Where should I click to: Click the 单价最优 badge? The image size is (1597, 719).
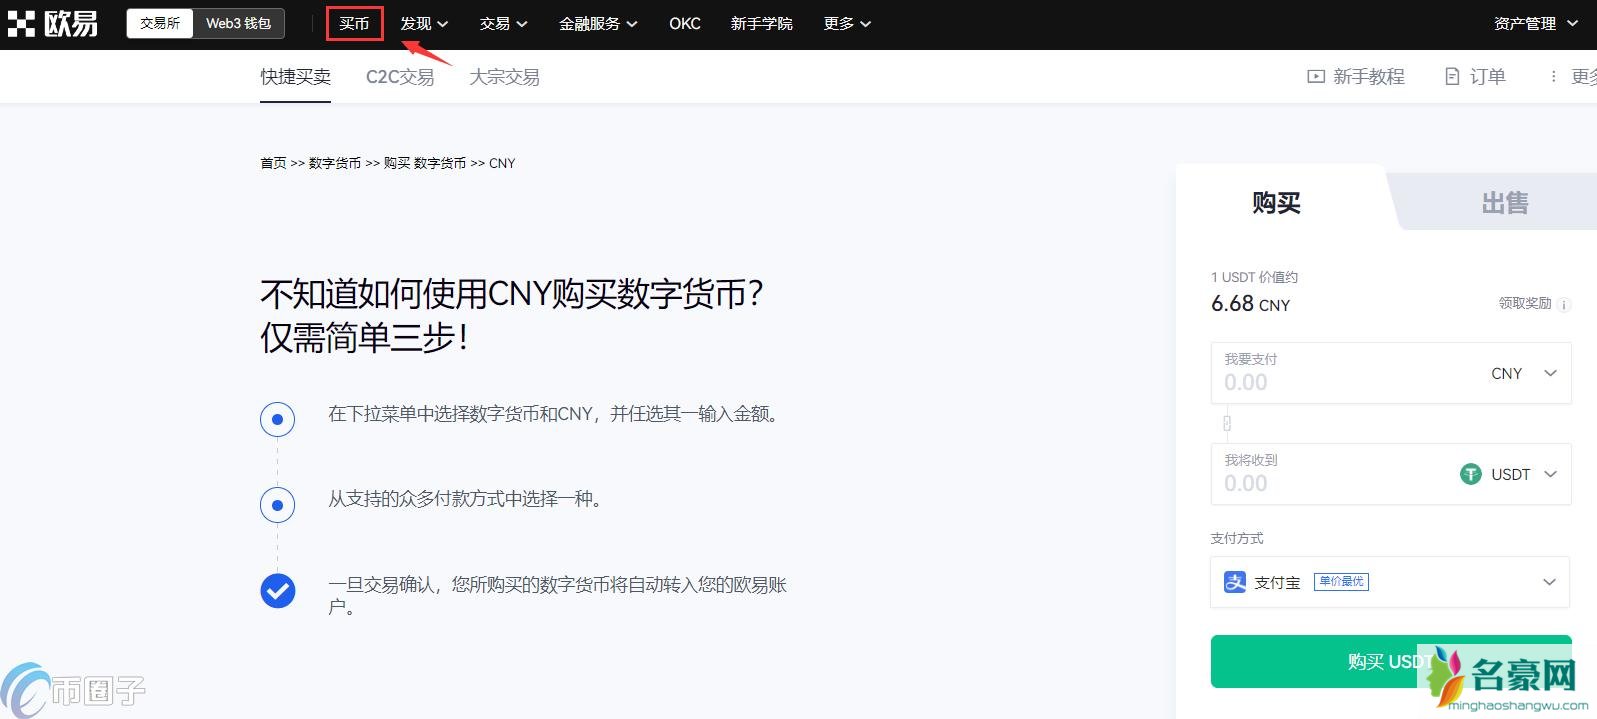[x=1341, y=581]
